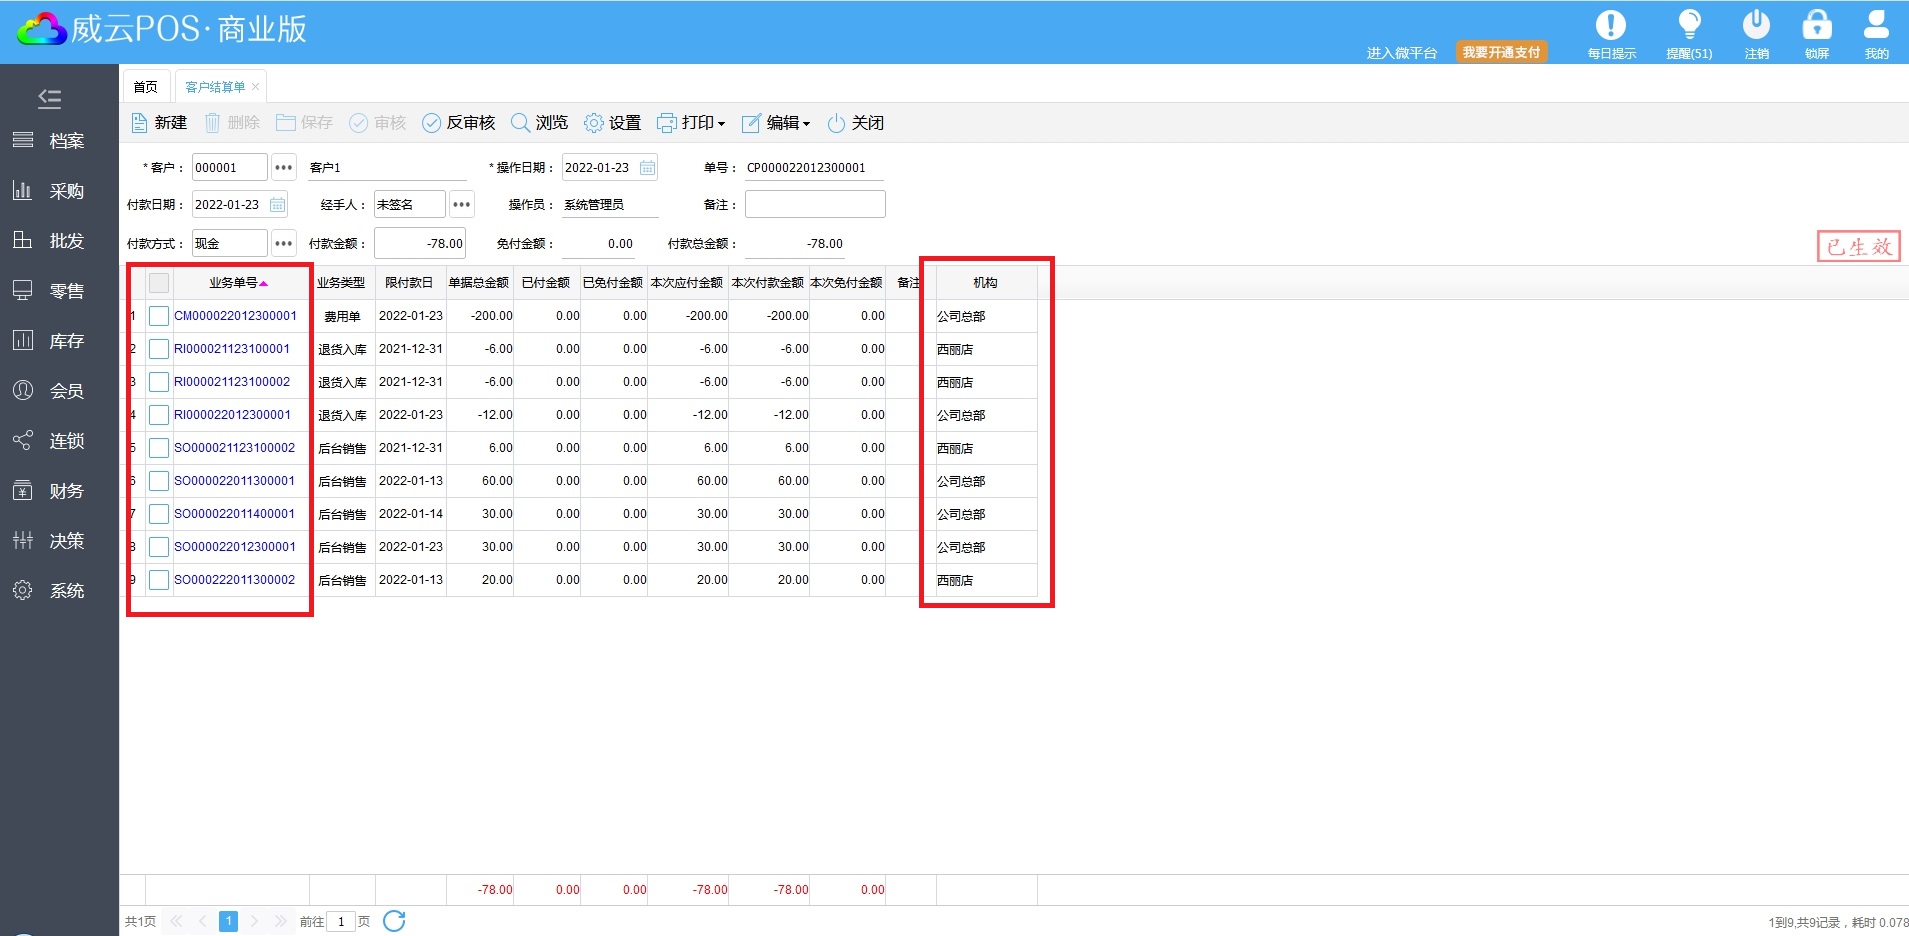Switch to the 首页 tab
Screen dimensions: 1909x936
[x=146, y=87]
